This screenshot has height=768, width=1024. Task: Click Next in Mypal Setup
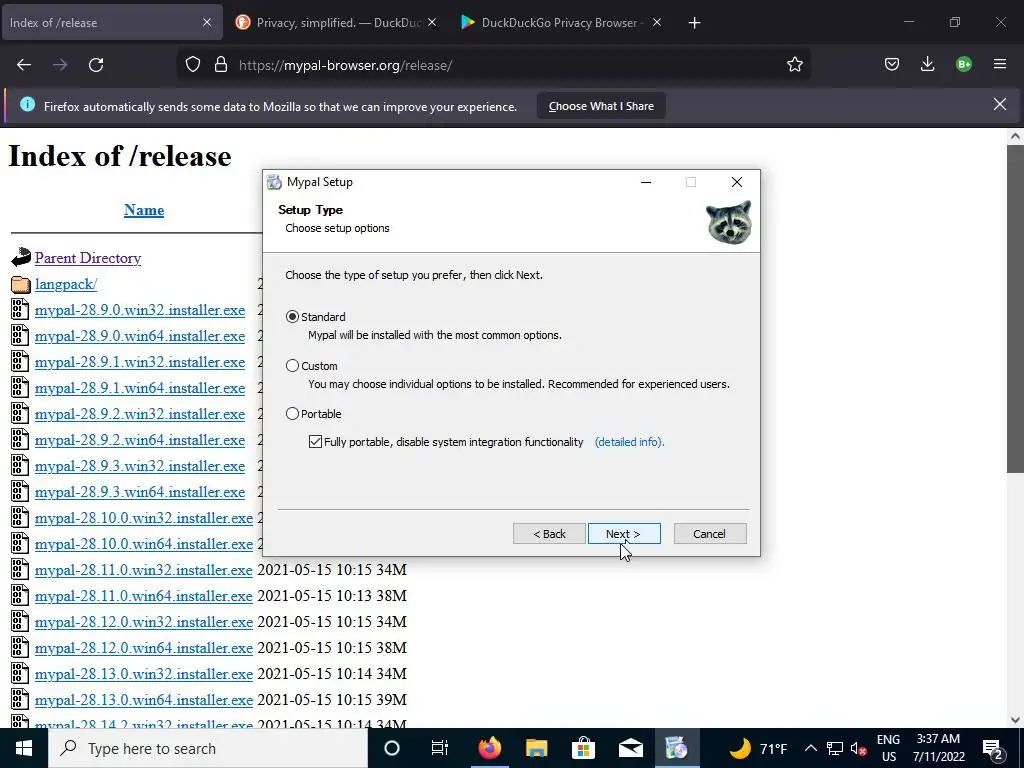click(624, 534)
